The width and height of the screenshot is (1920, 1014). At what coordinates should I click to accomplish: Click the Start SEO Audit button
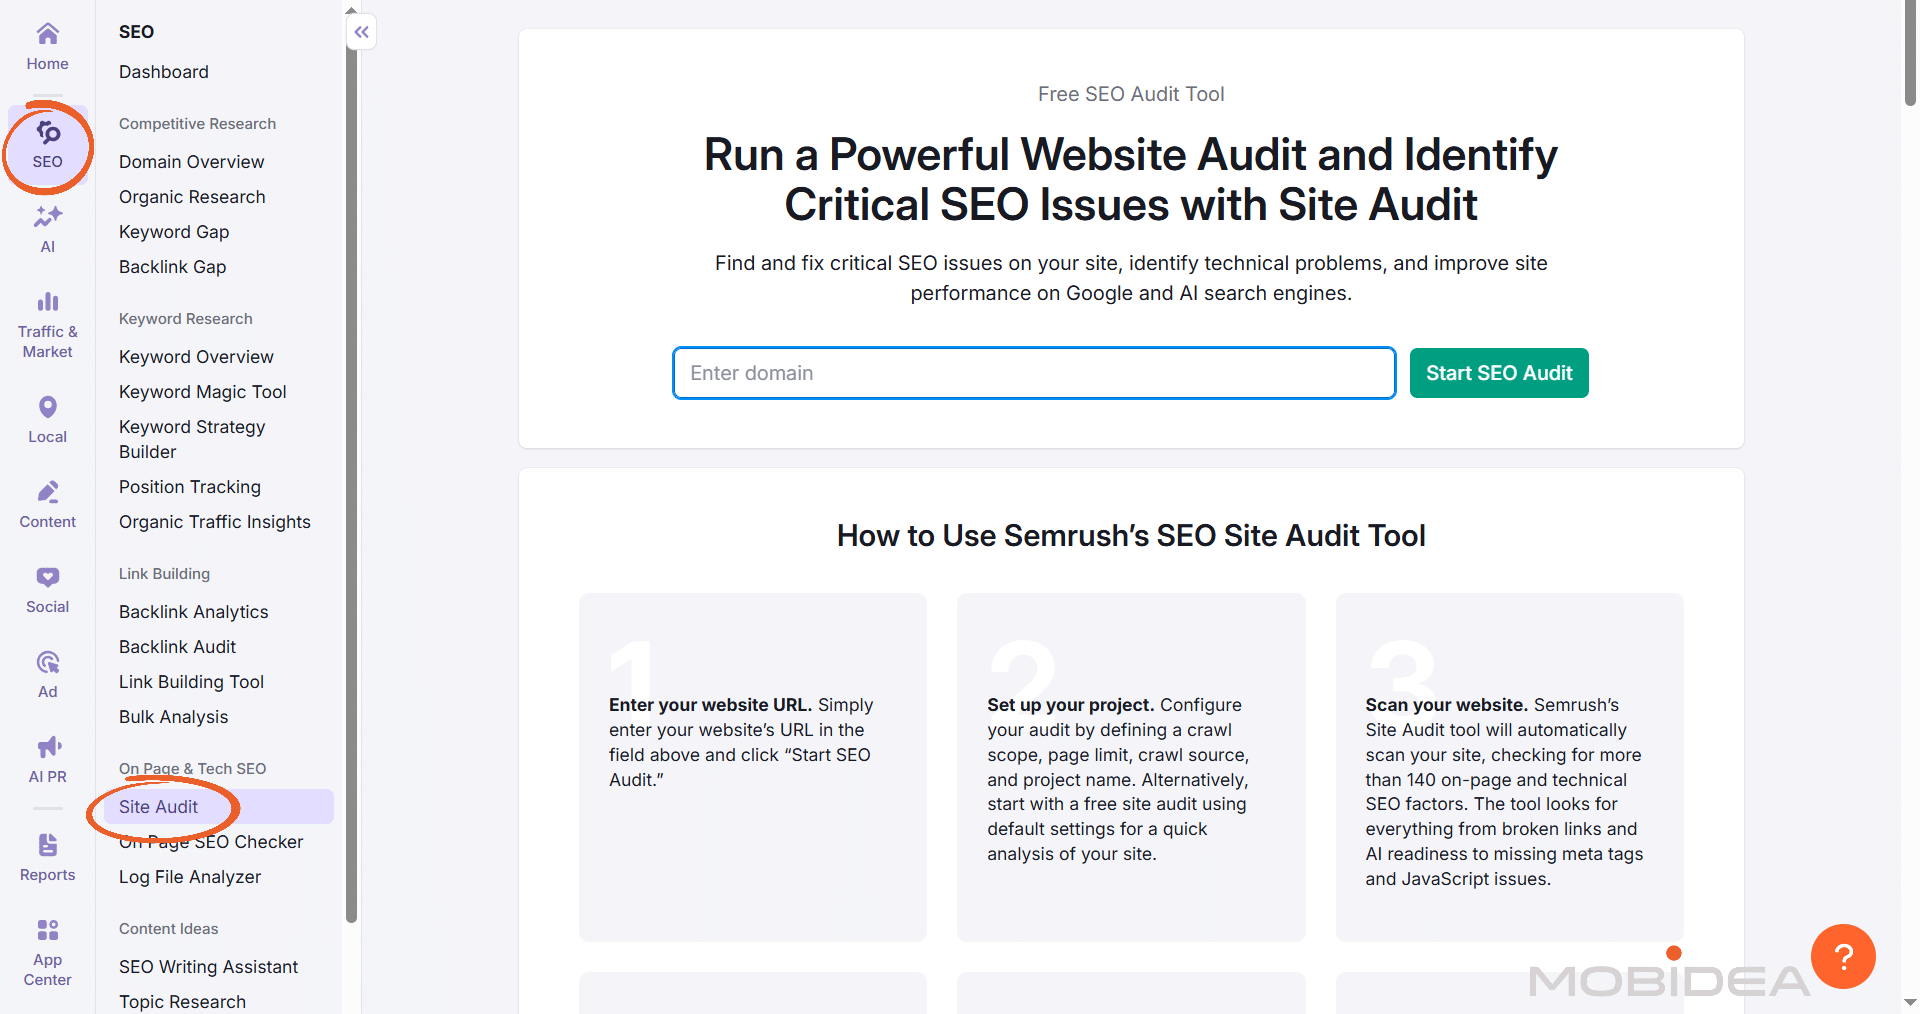[1498, 372]
